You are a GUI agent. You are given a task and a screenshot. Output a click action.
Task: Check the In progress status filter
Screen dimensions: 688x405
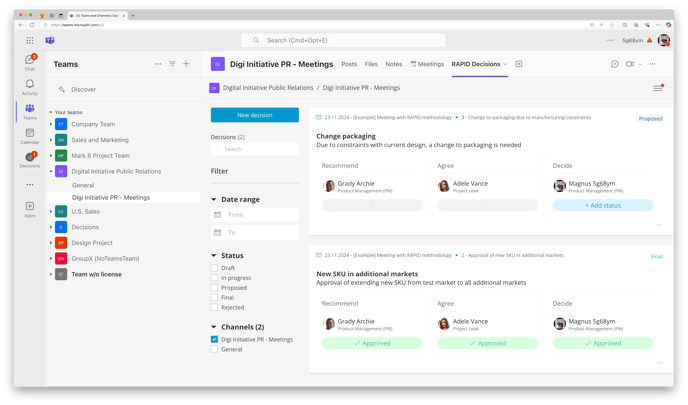click(x=214, y=278)
